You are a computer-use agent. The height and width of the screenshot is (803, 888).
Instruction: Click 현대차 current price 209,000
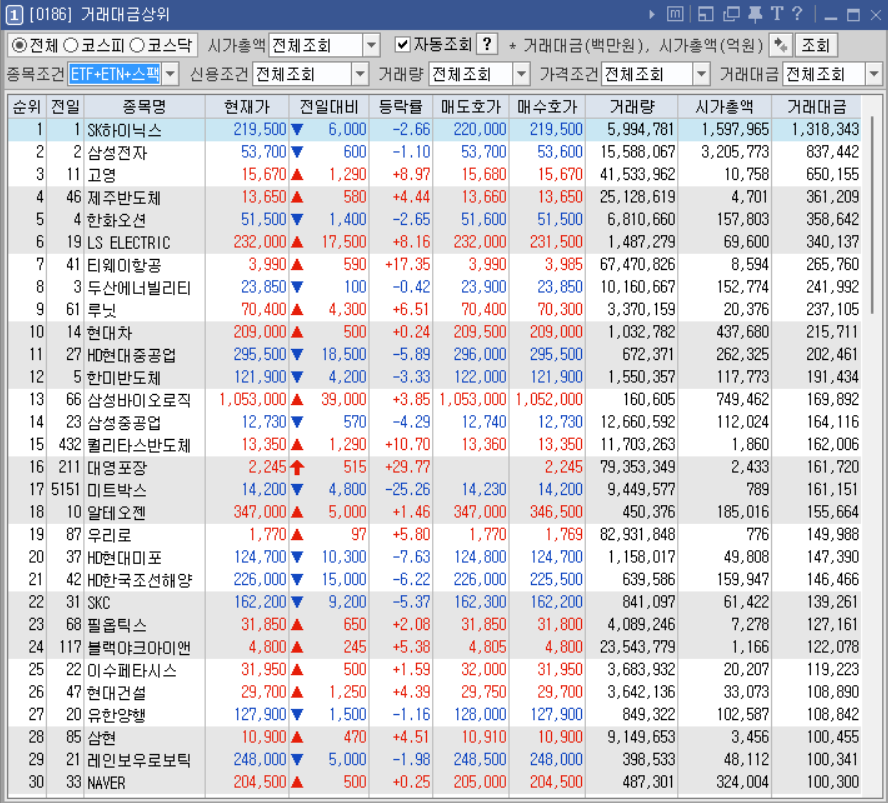[259, 332]
